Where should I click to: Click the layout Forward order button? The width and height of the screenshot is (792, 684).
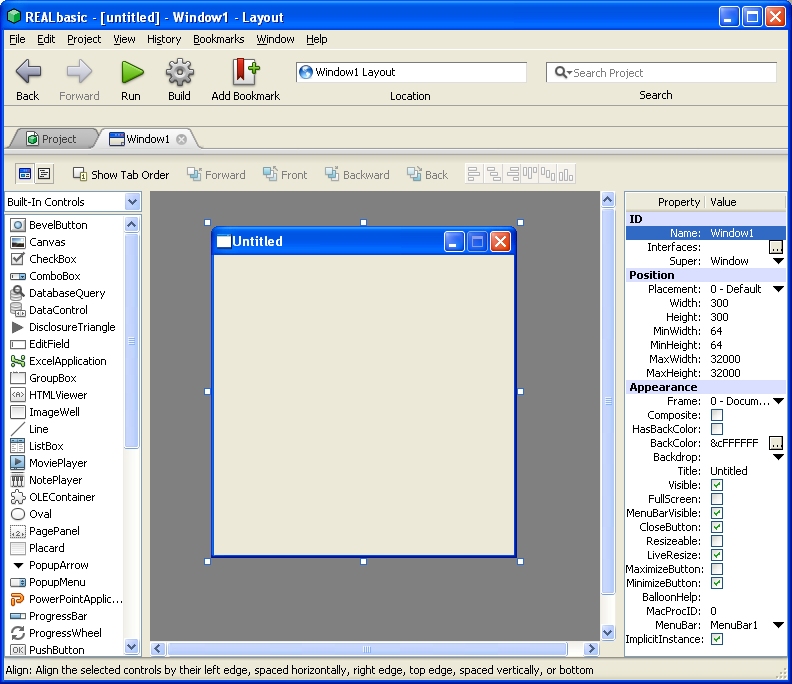[x=216, y=175]
